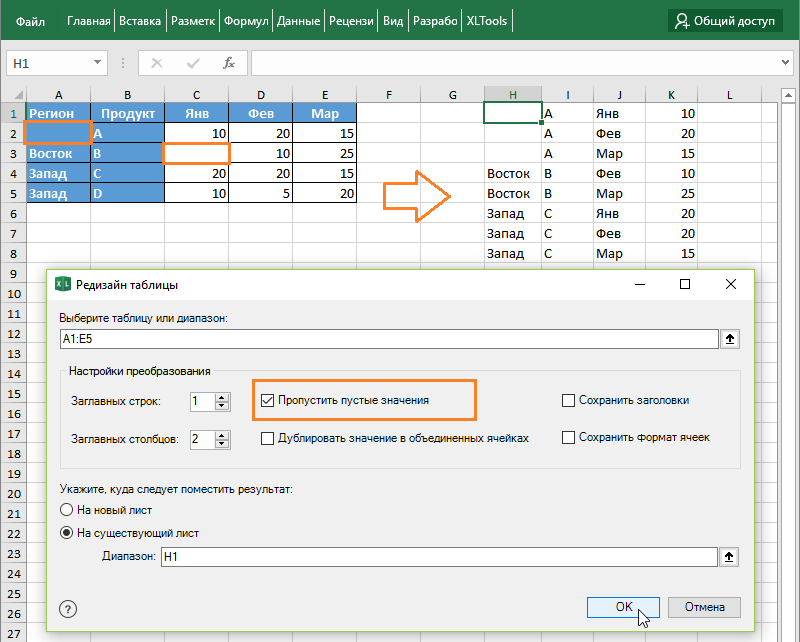
Task: Click range picker icon next to H1 field
Action: point(730,557)
